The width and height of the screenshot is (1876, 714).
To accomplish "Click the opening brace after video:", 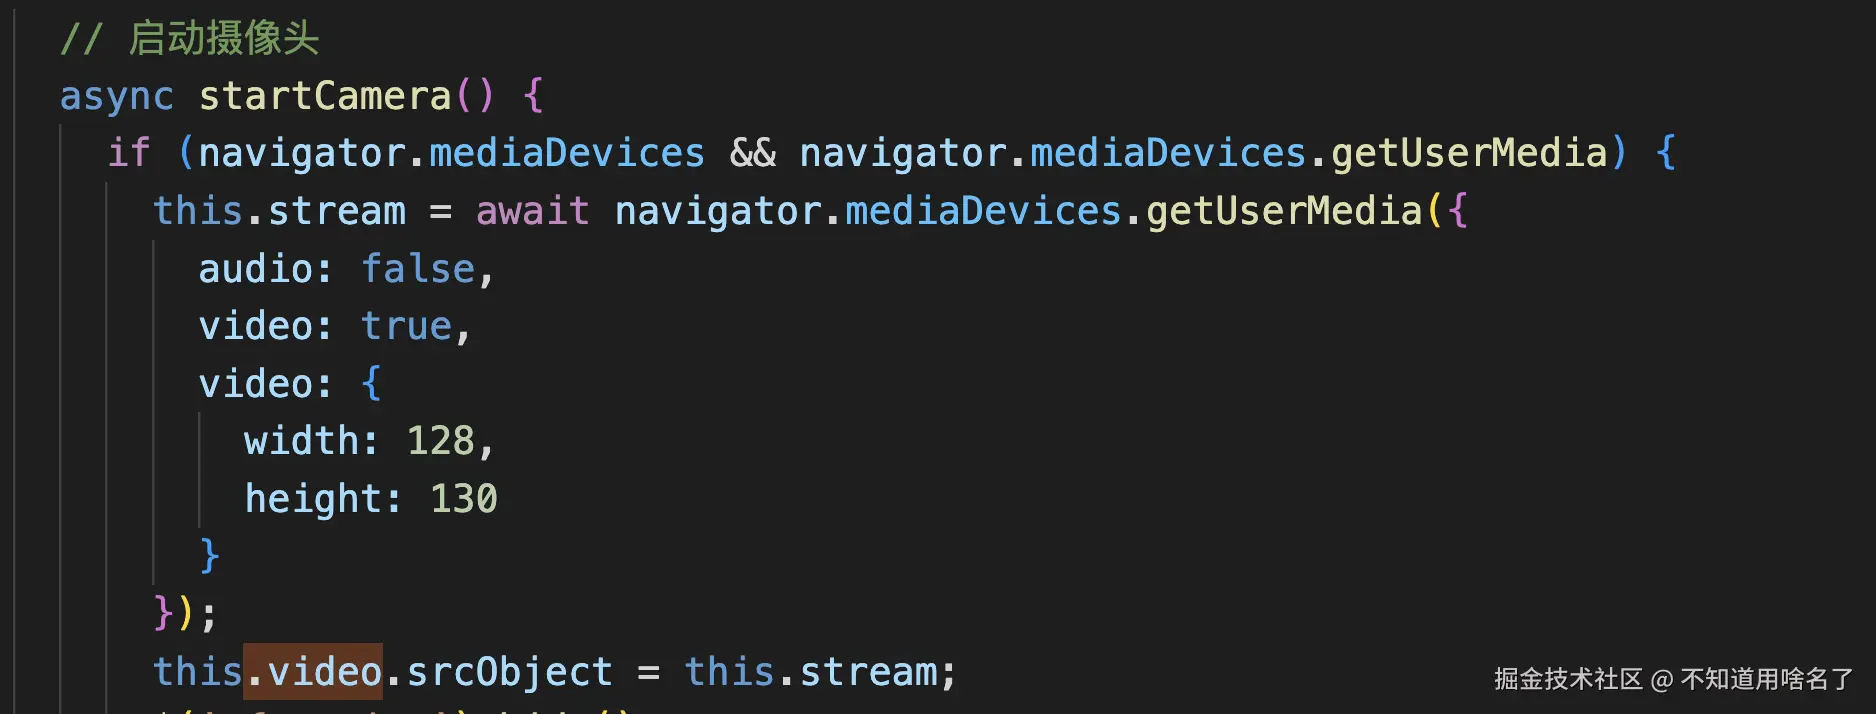I will 371,383.
